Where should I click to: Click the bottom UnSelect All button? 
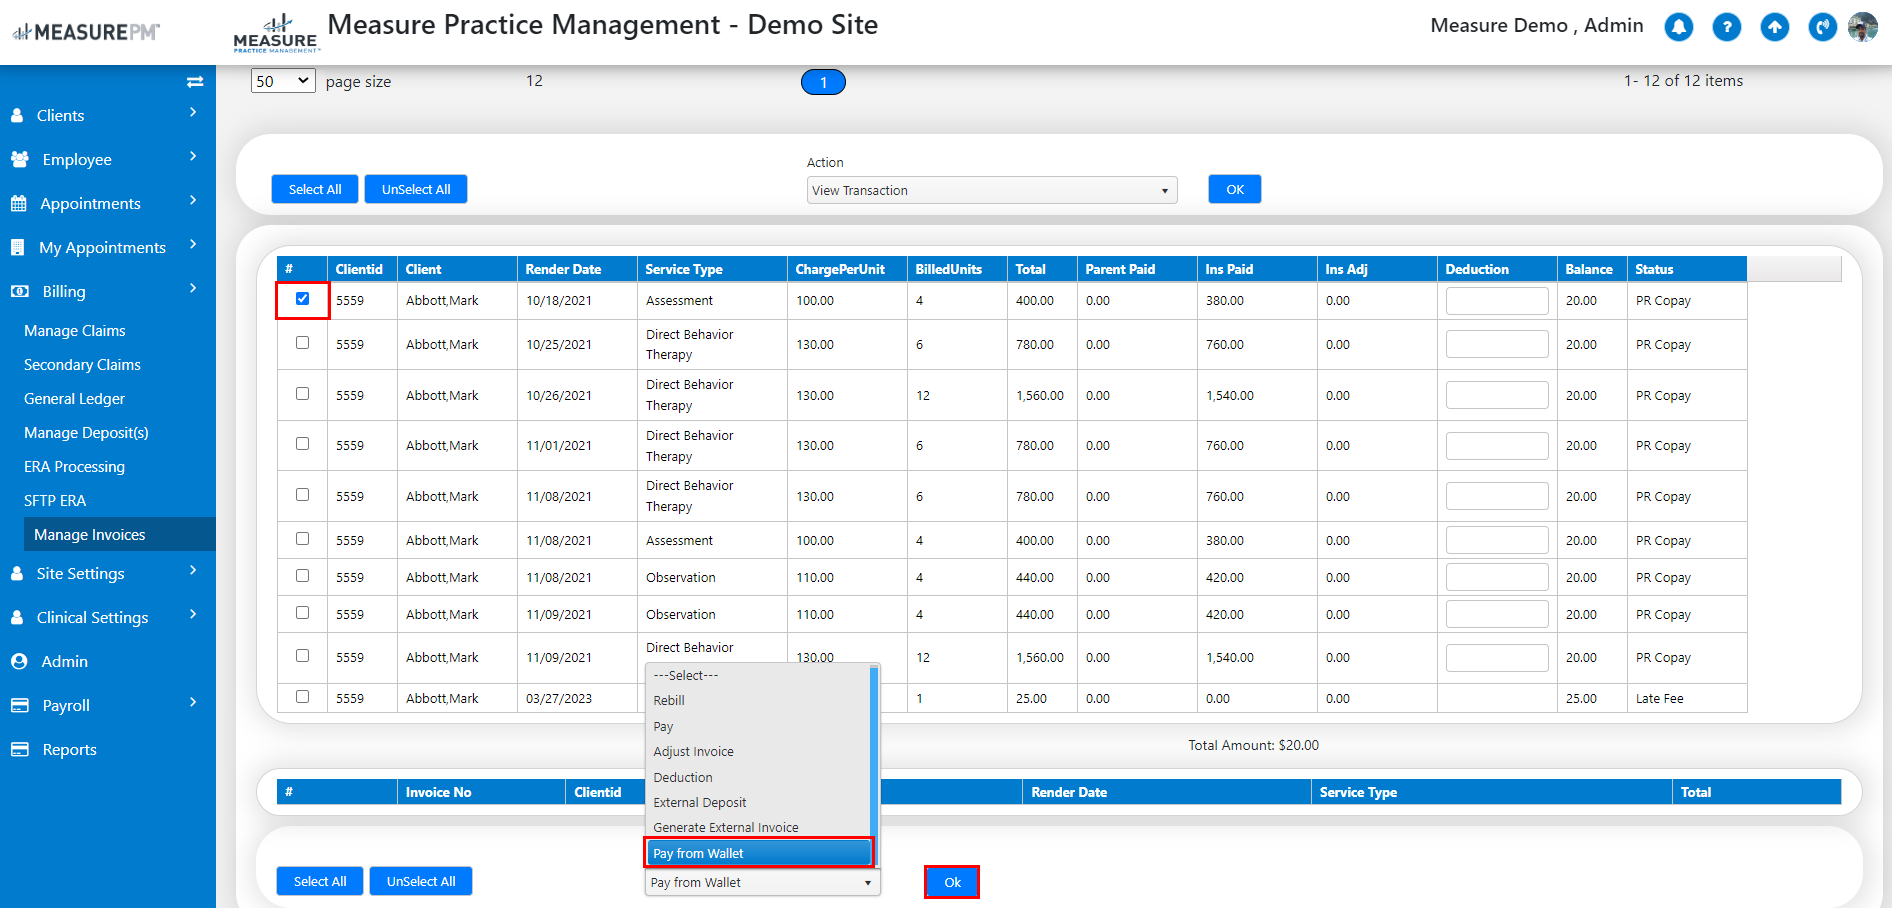pyautogui.click(x=421, y=882)
